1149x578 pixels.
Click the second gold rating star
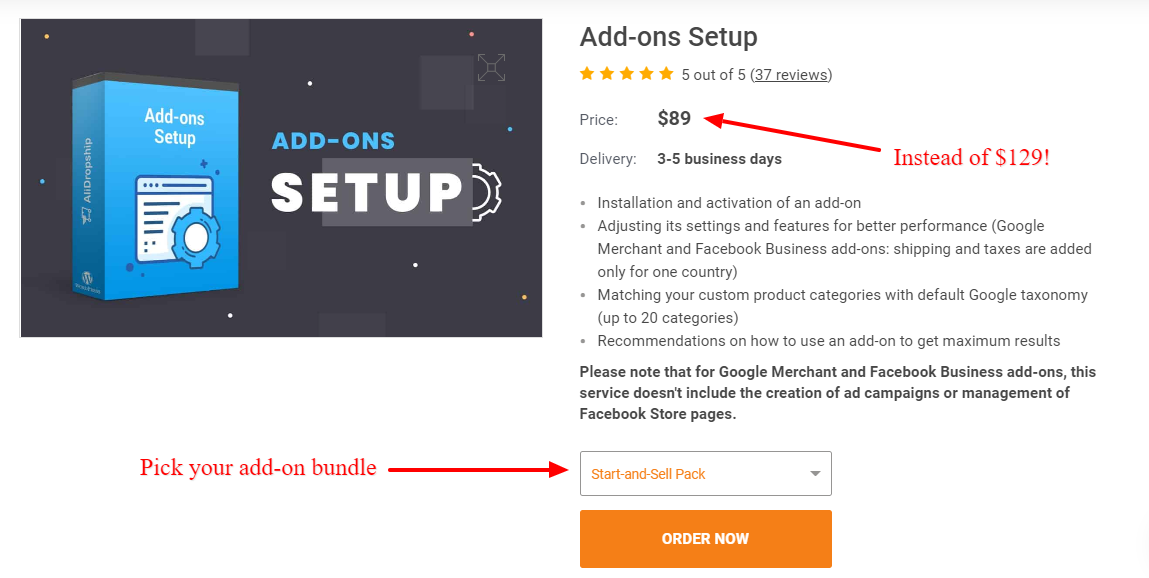607,73
